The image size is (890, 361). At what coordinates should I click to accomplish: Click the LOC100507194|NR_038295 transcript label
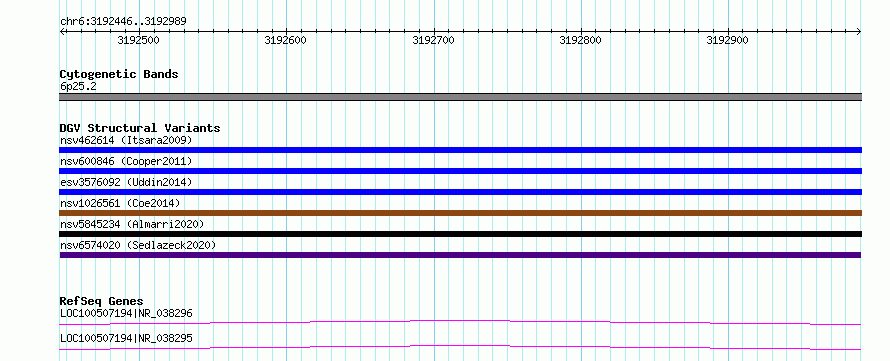pos(126,338)
